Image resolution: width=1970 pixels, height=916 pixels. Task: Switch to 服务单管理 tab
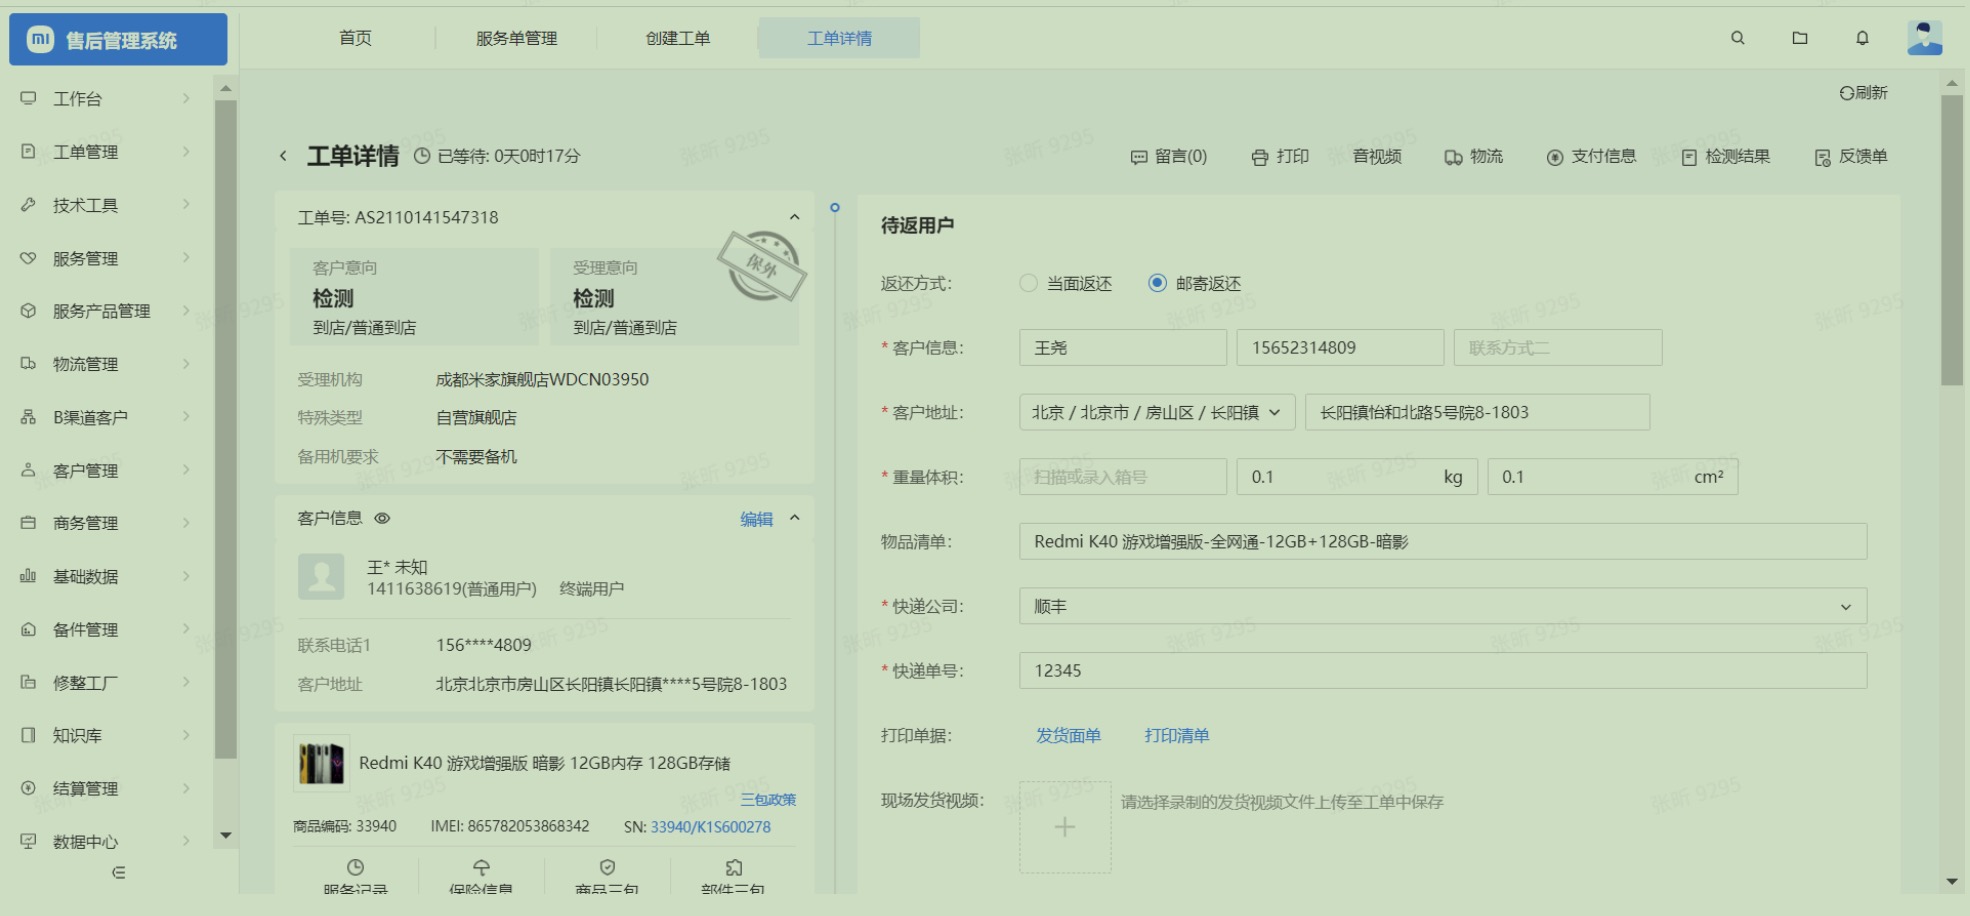pyautogui.click(x=517, y=38)
